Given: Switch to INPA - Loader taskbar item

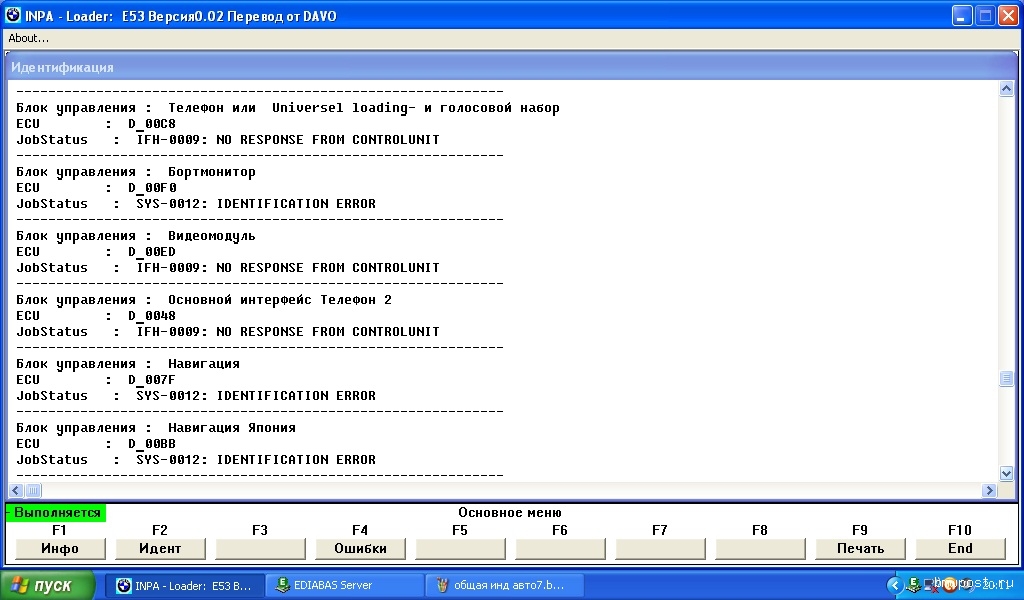Looking at the screenshot, I should coord(185,585).
